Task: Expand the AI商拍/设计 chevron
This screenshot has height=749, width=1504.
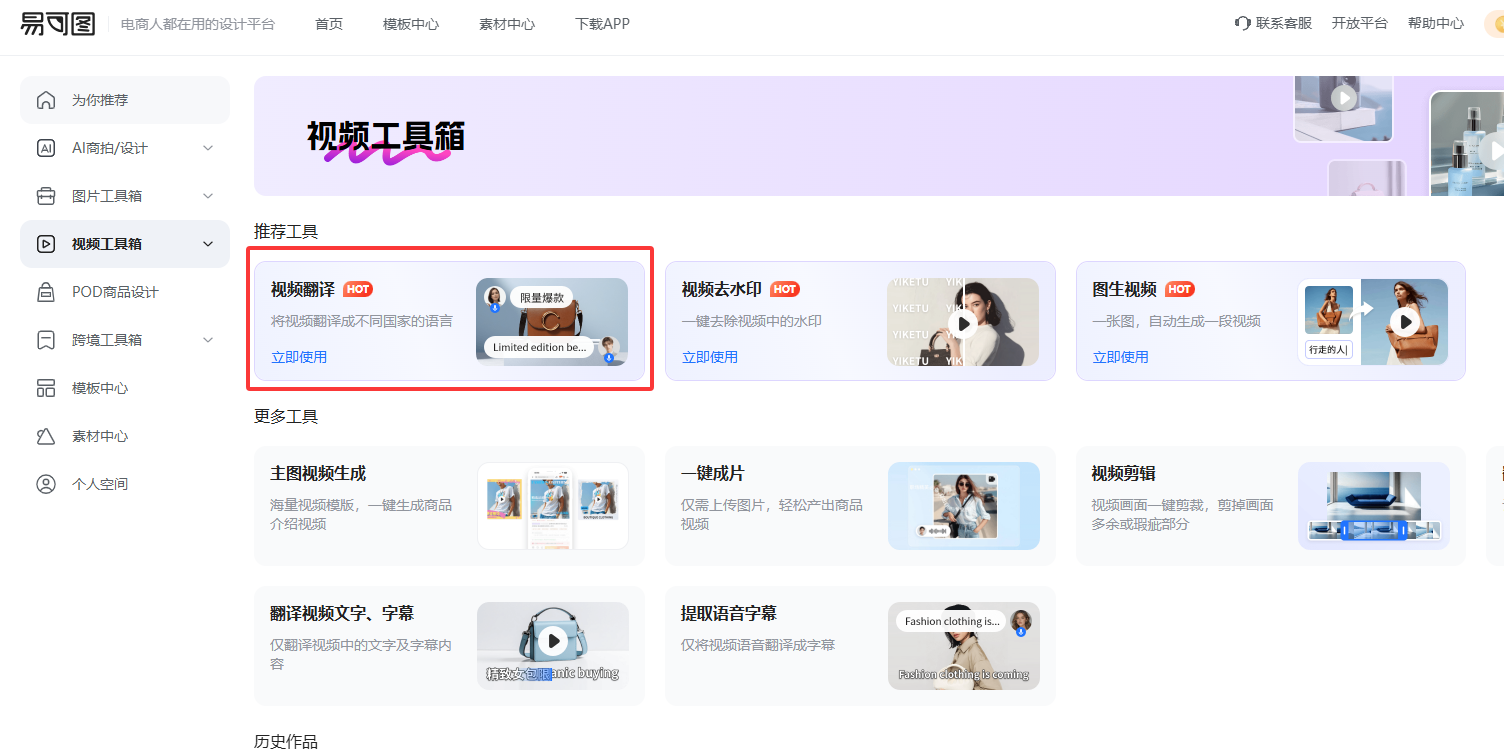Action: coord(208,148)
